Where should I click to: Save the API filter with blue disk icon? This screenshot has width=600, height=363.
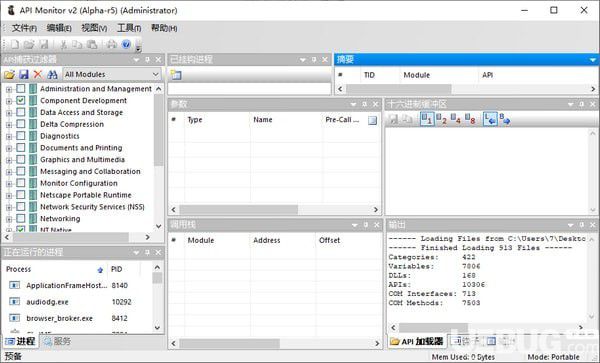[x=24, y=74]
